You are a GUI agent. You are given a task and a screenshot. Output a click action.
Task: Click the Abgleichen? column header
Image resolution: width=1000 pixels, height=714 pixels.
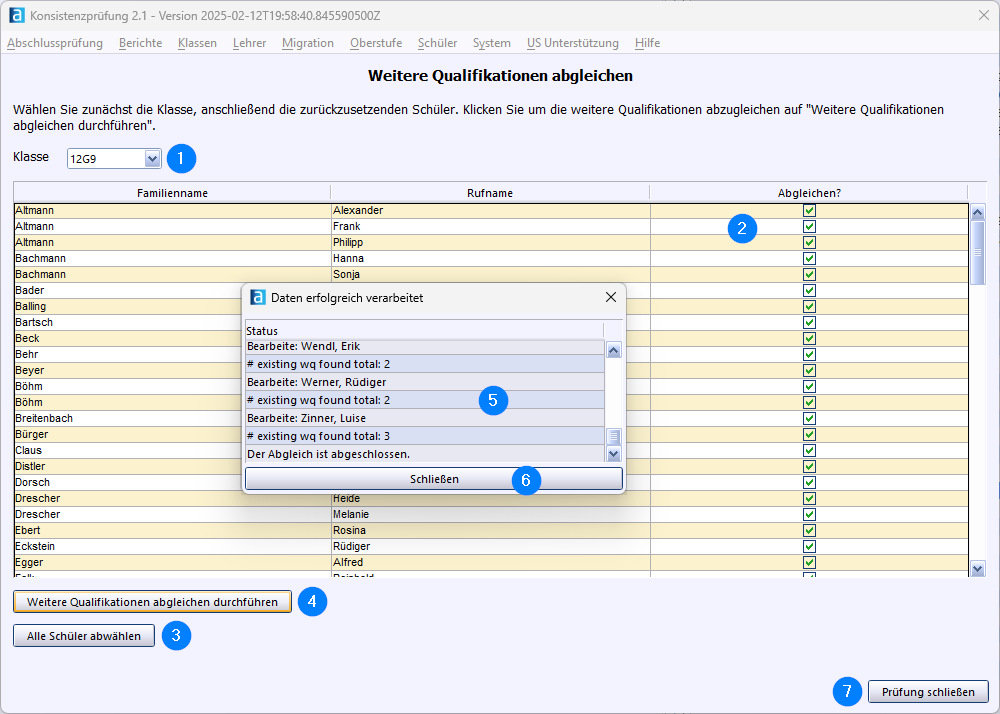coord(809,193)
